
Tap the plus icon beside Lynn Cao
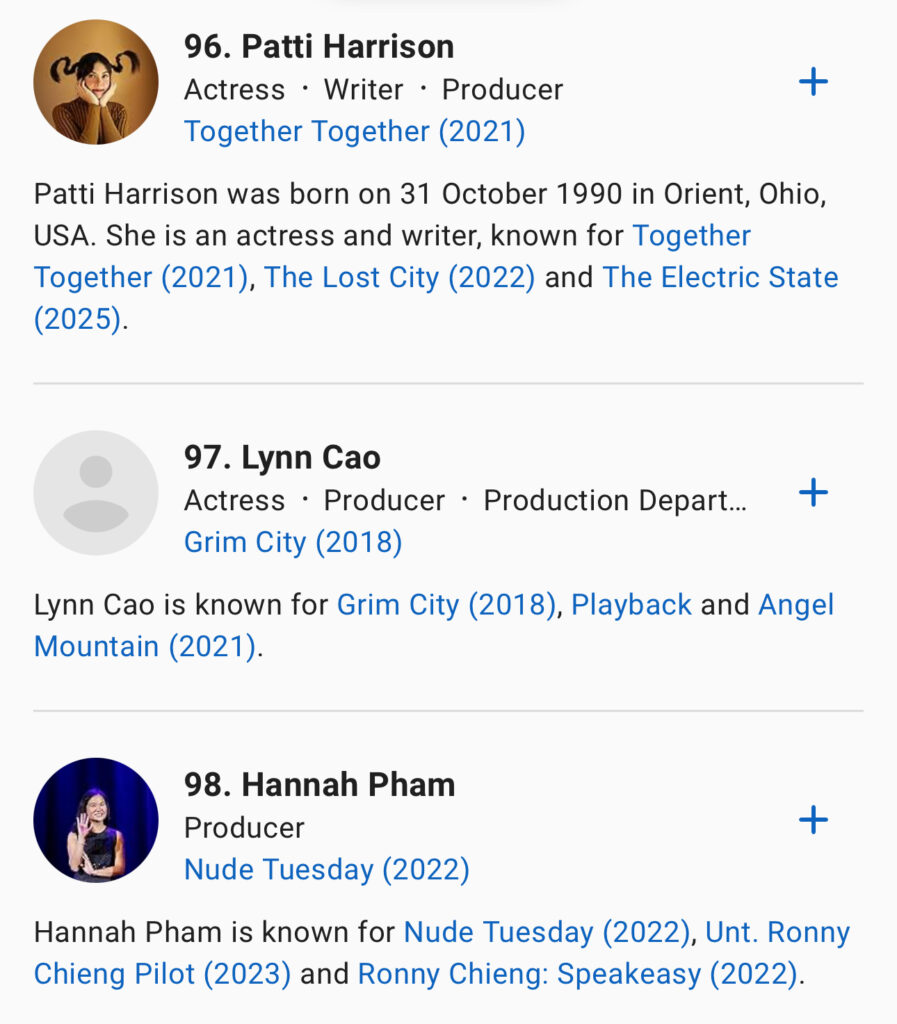[813, 492]
